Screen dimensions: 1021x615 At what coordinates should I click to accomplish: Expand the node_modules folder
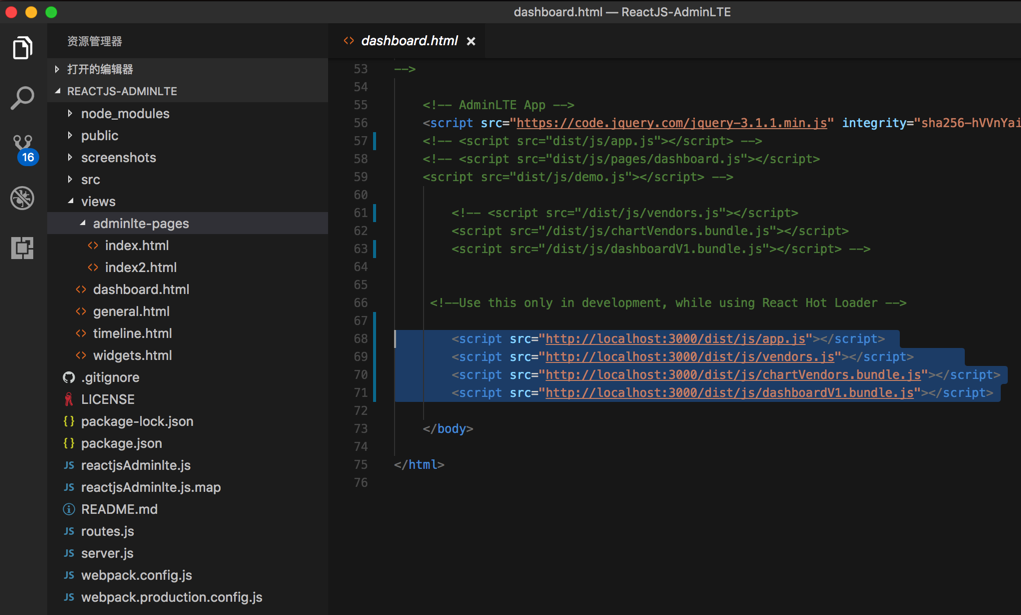(124, 114)
